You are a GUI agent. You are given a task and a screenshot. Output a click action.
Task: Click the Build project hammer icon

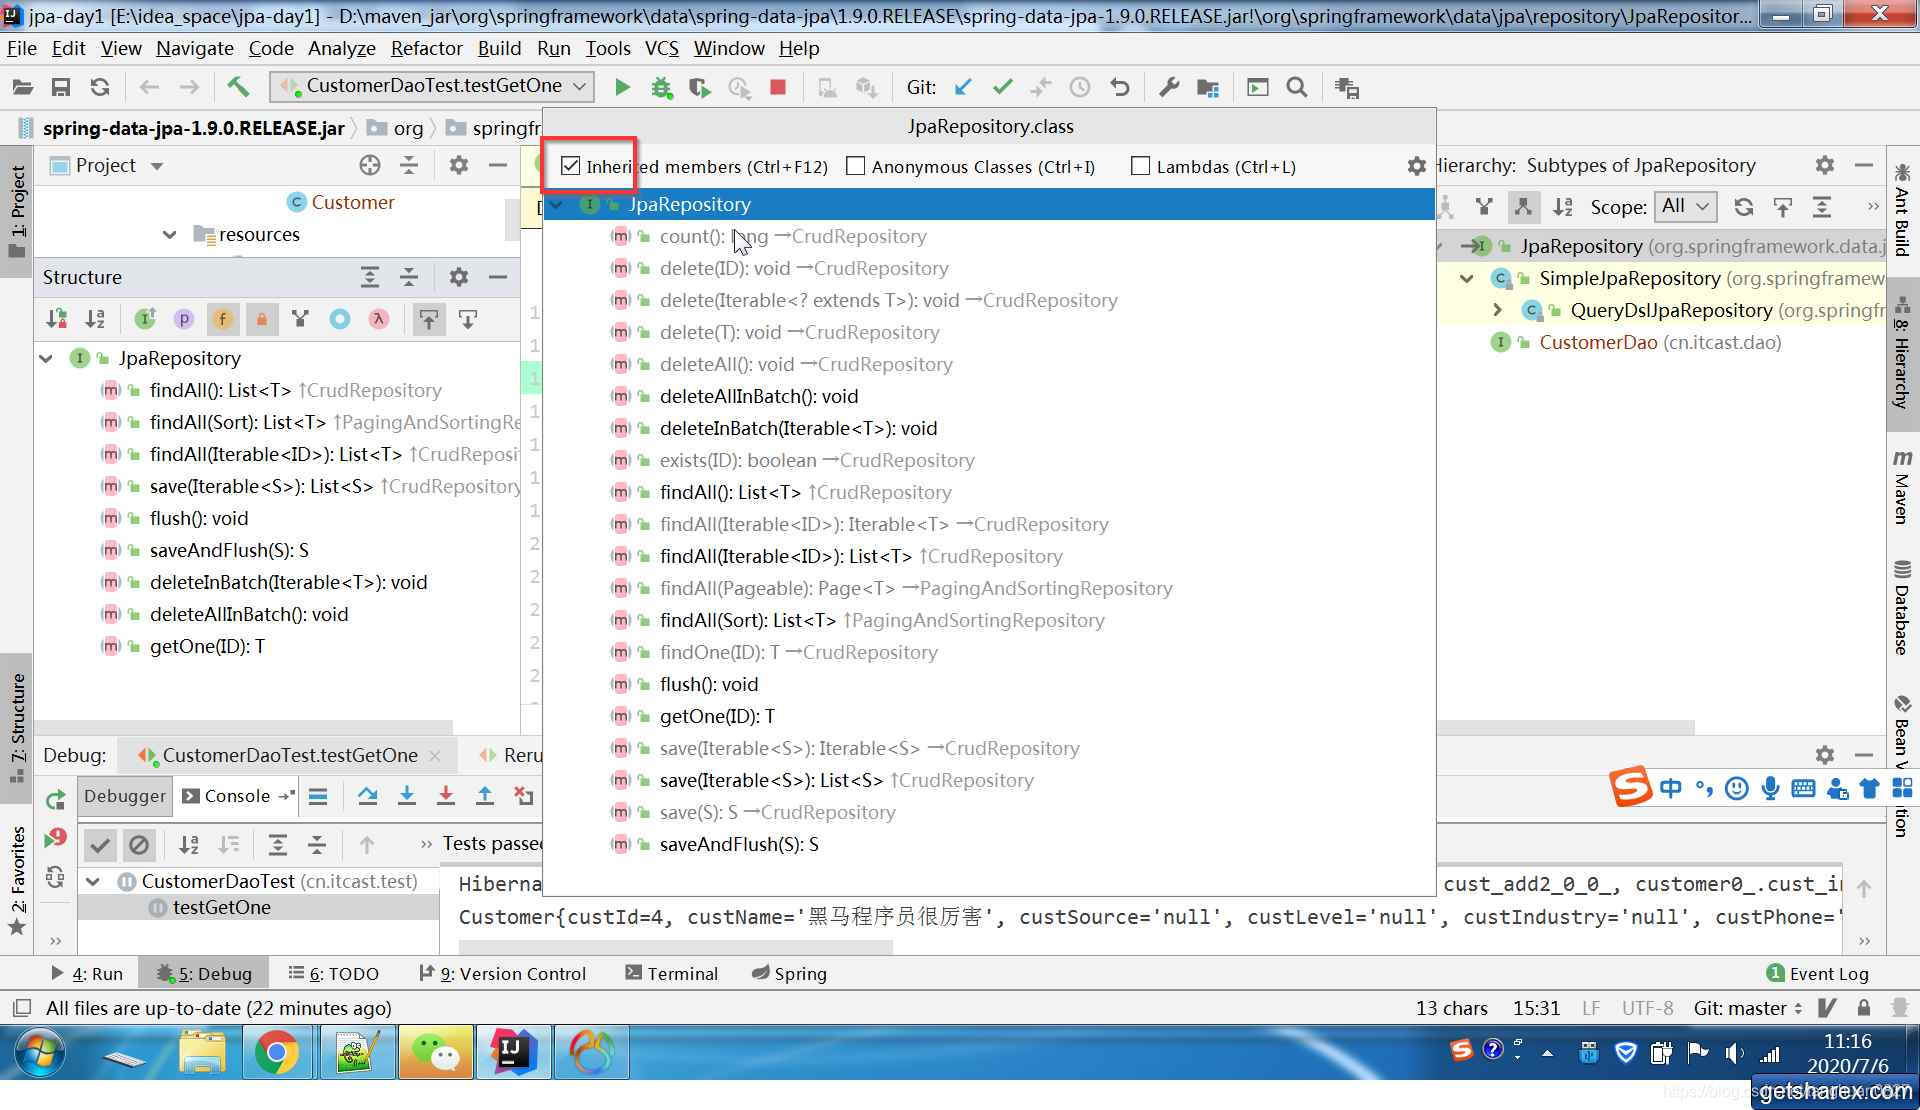(238, 87)
